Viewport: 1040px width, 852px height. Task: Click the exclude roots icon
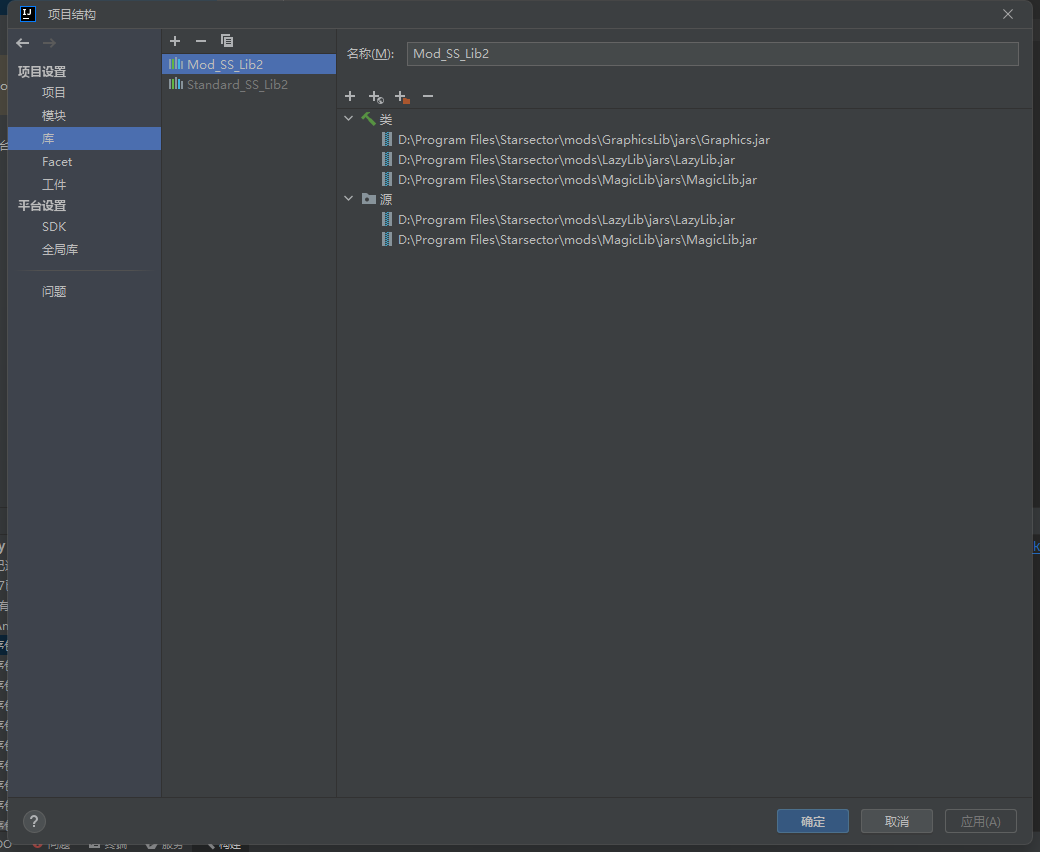pyautogui.click(x=402, y=97)
